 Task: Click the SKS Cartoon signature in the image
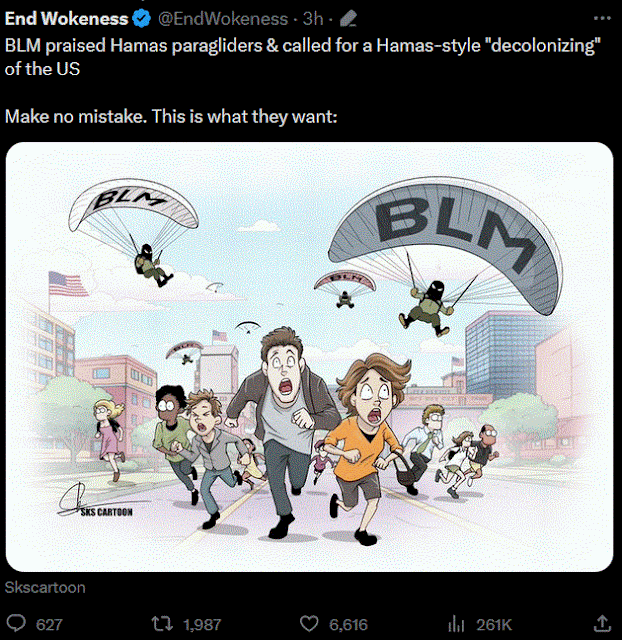click(x=95, y=500)
